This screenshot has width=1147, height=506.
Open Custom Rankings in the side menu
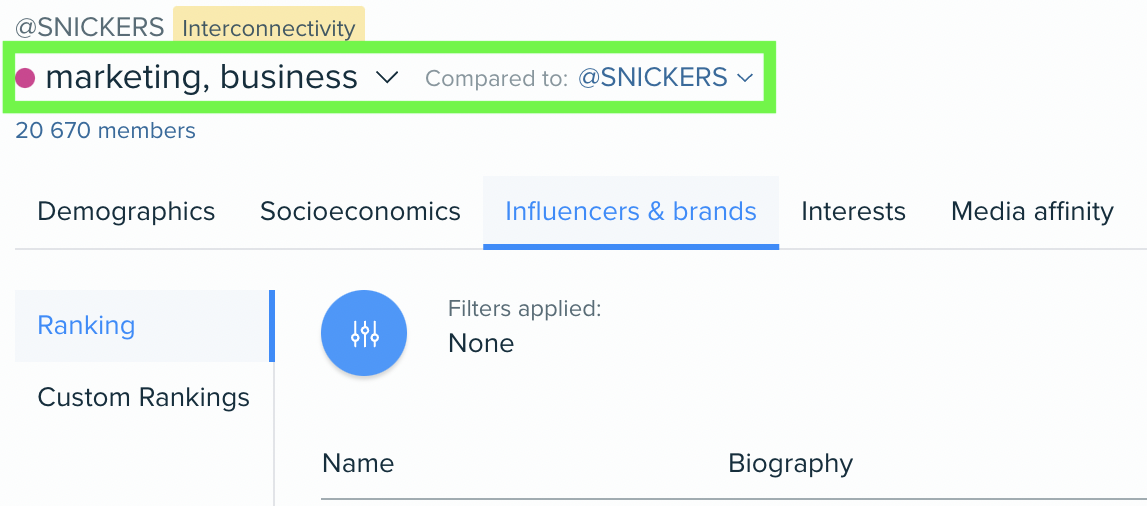pos(144,397)
